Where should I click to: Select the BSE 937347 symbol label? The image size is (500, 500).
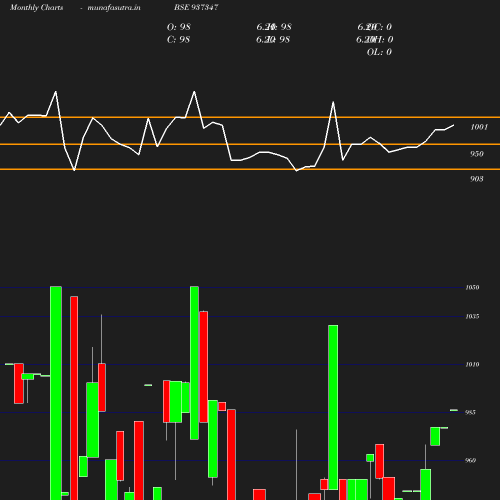(196, 7)
